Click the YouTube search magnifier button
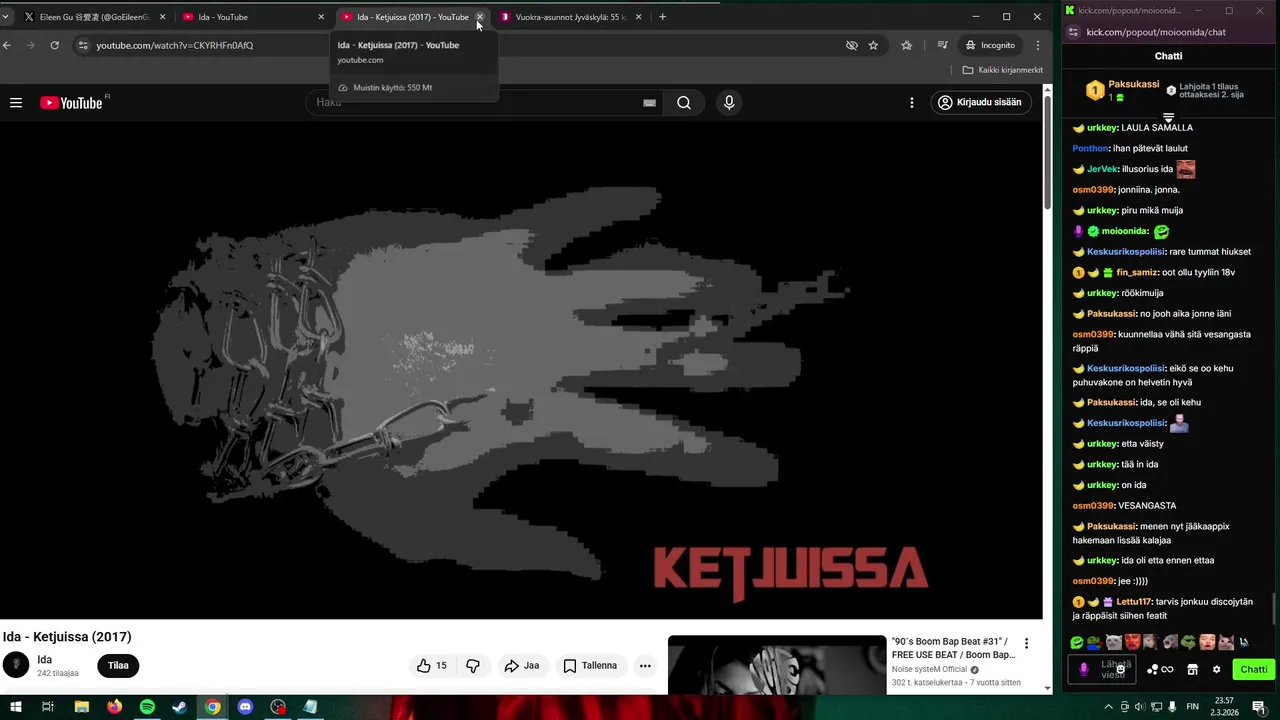This screenshot has width=1280, height=720. (x=684, y=103)
